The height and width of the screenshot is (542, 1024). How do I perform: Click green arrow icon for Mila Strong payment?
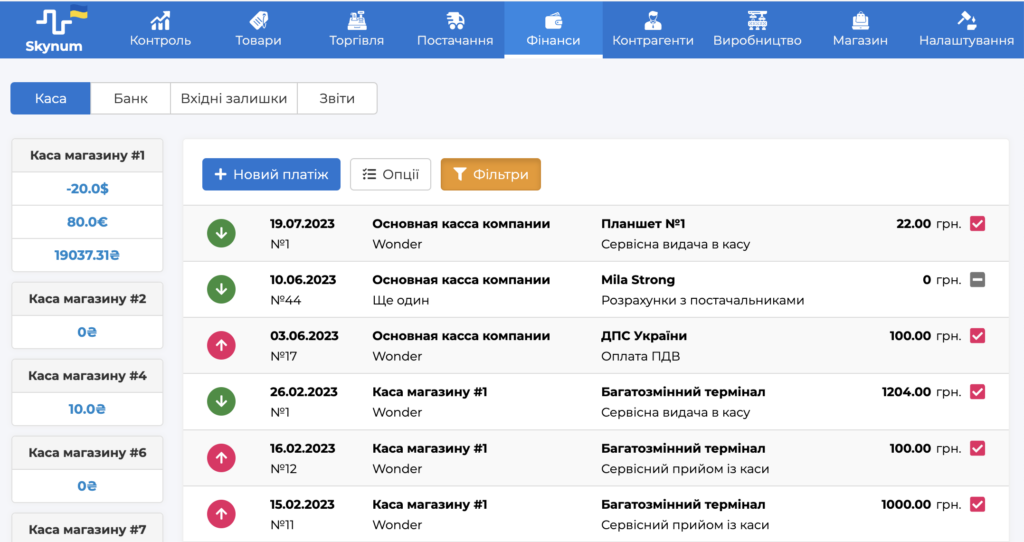(221, 289)
